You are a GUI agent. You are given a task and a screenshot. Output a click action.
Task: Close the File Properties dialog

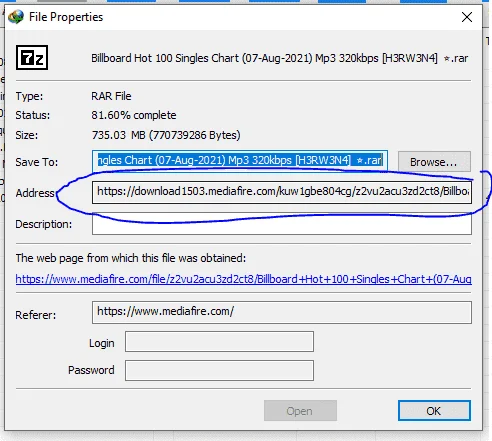coord(467,17)
